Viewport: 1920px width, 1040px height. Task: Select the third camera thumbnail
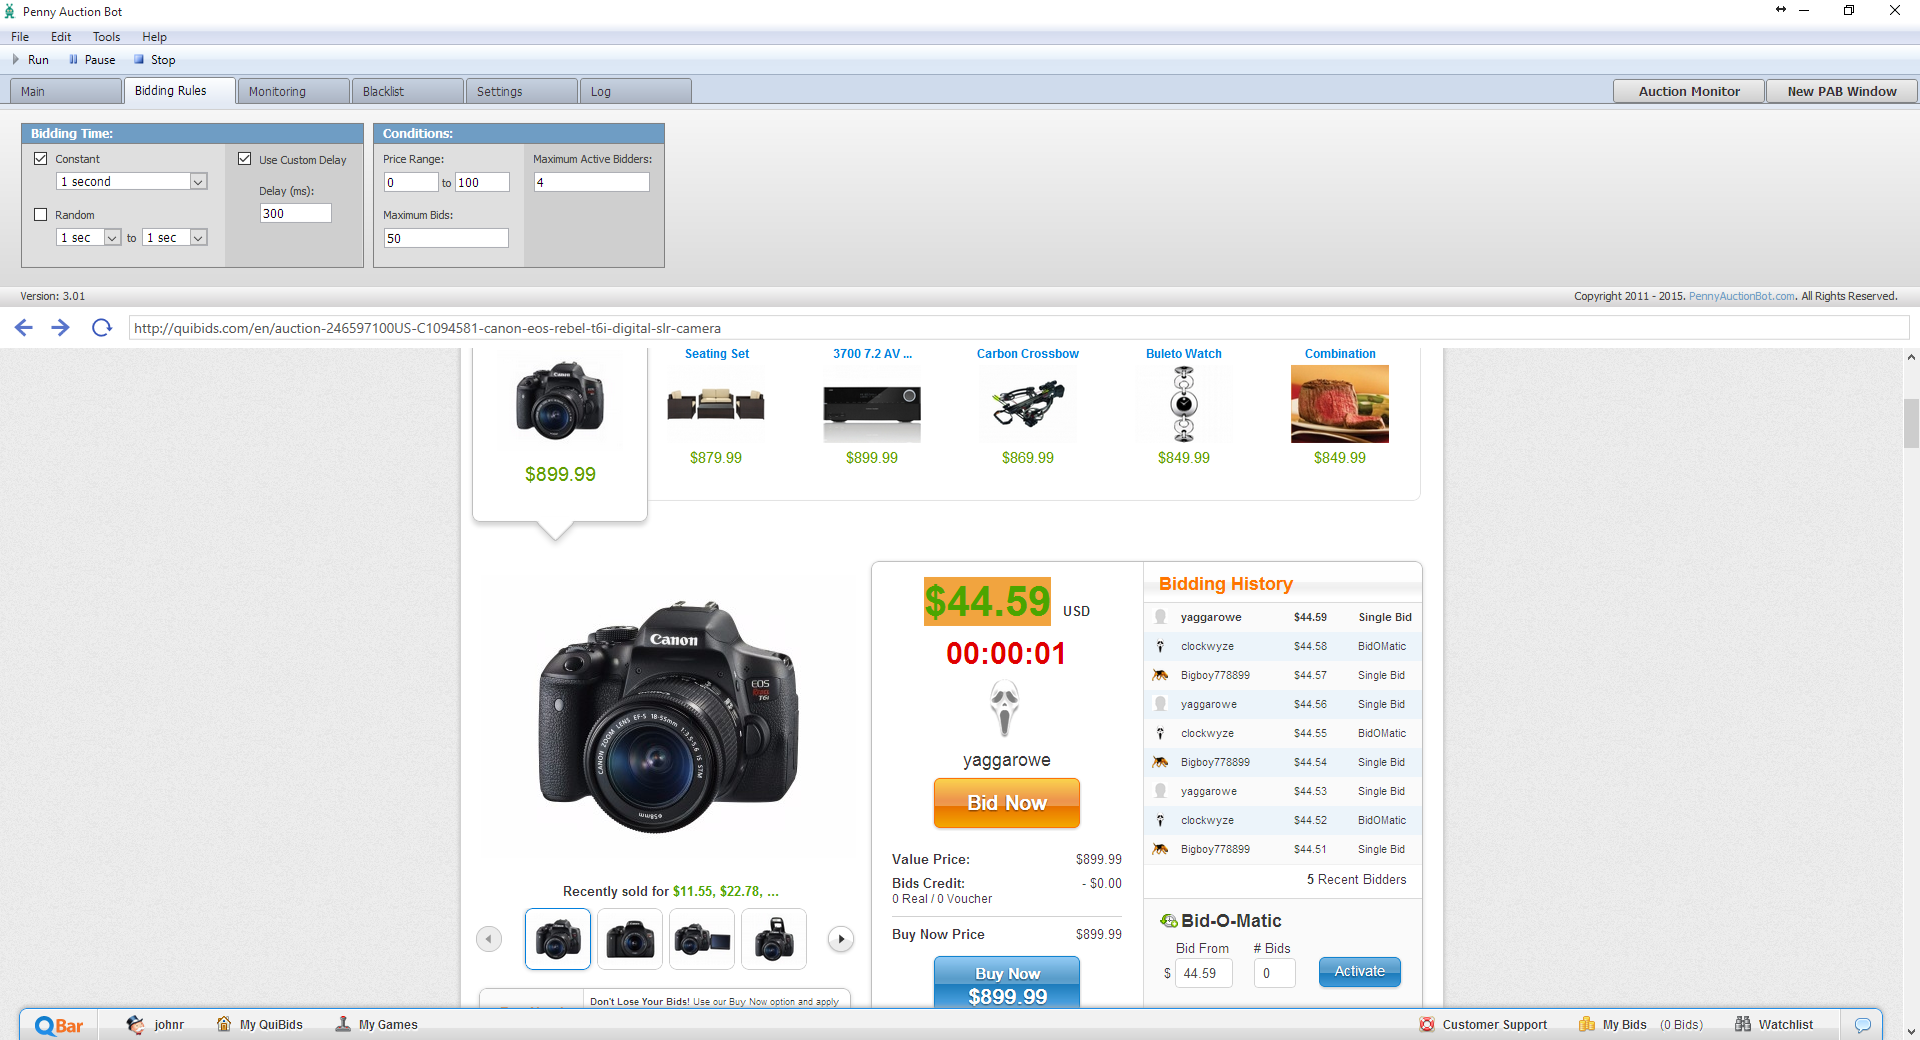[702, 939]
